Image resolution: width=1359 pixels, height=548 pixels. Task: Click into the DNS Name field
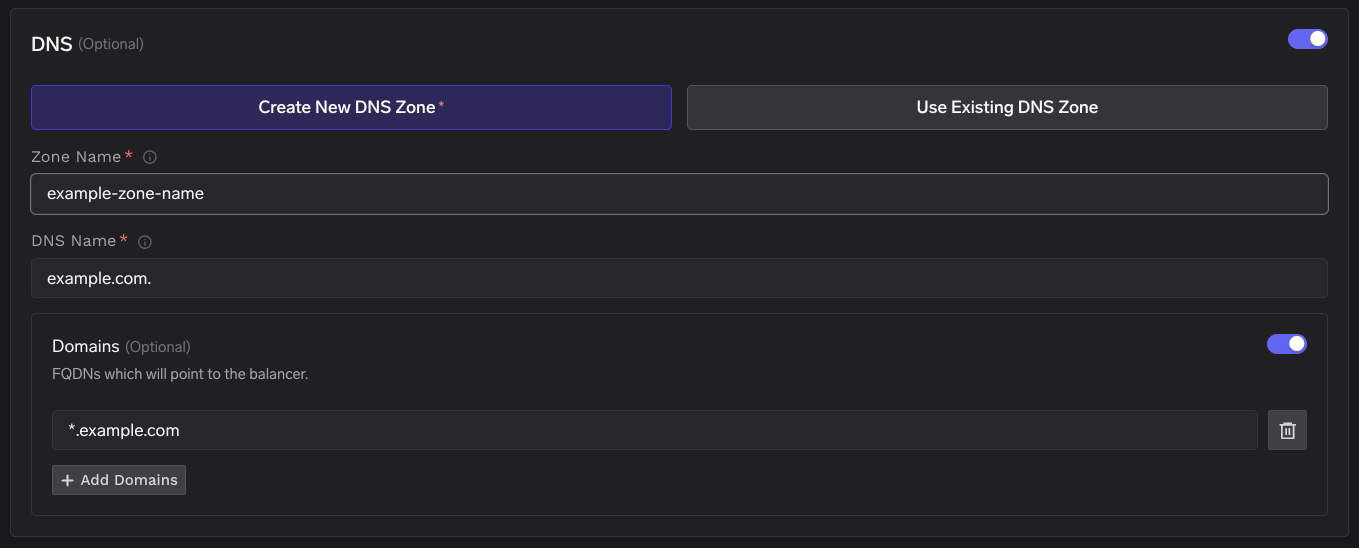[x=679, y=278]
